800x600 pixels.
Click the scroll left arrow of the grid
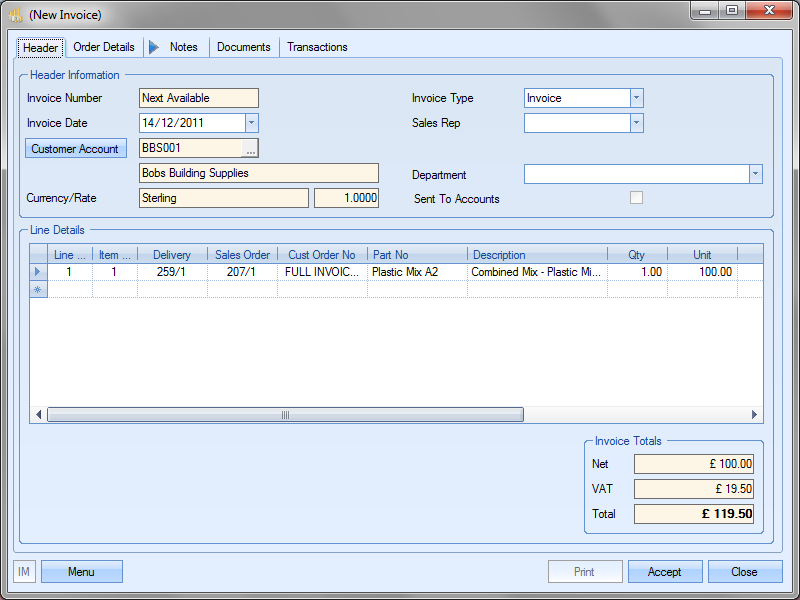coord(40,415)
